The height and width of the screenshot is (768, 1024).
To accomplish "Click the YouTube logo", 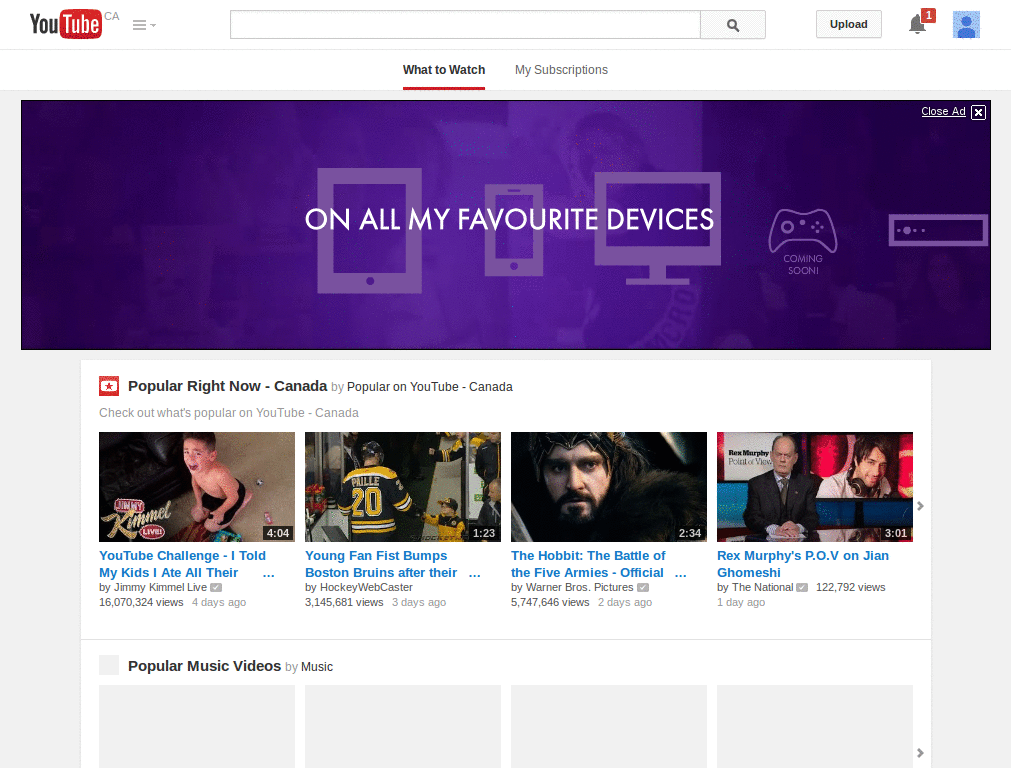I will tap(65, 24).
